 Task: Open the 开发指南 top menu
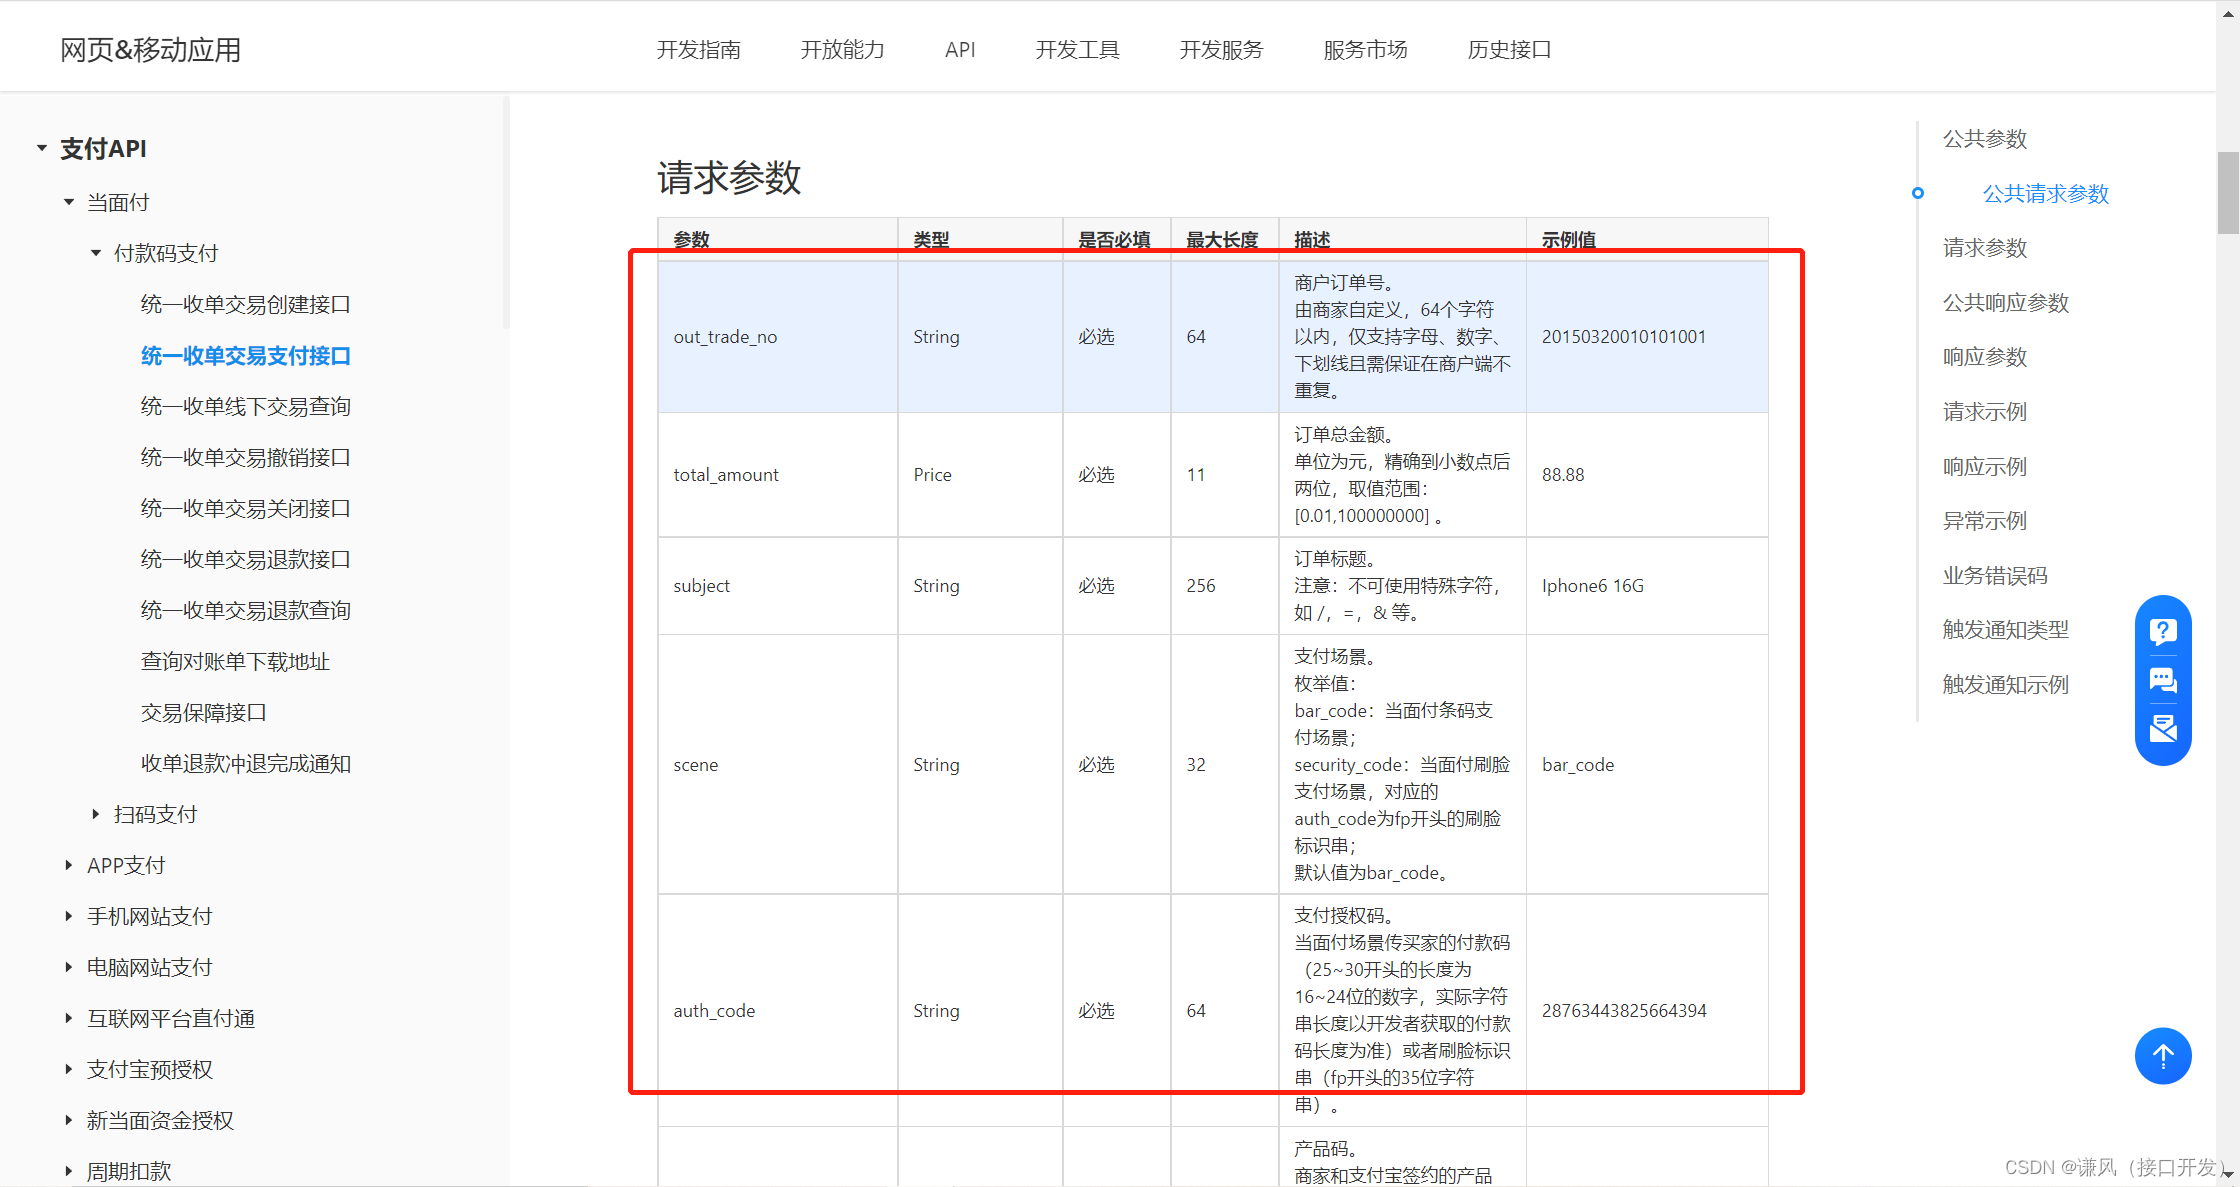698,50
